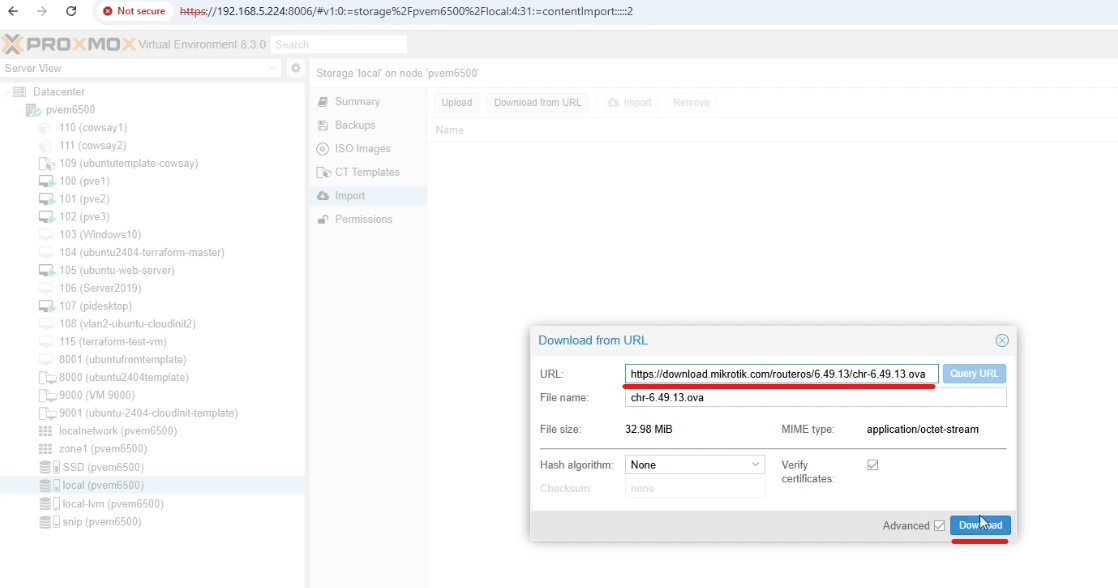The image size is (1118, 588).
Task: Collapse the pvem6500 node expander
Action: pyautogui.click(x=20, y=110)
